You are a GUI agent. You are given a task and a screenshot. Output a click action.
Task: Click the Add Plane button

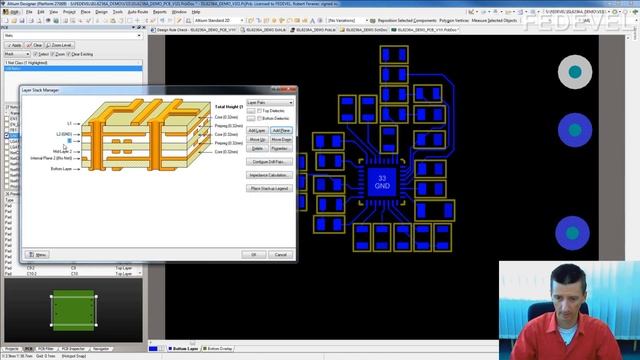click(x=281, y=130)
